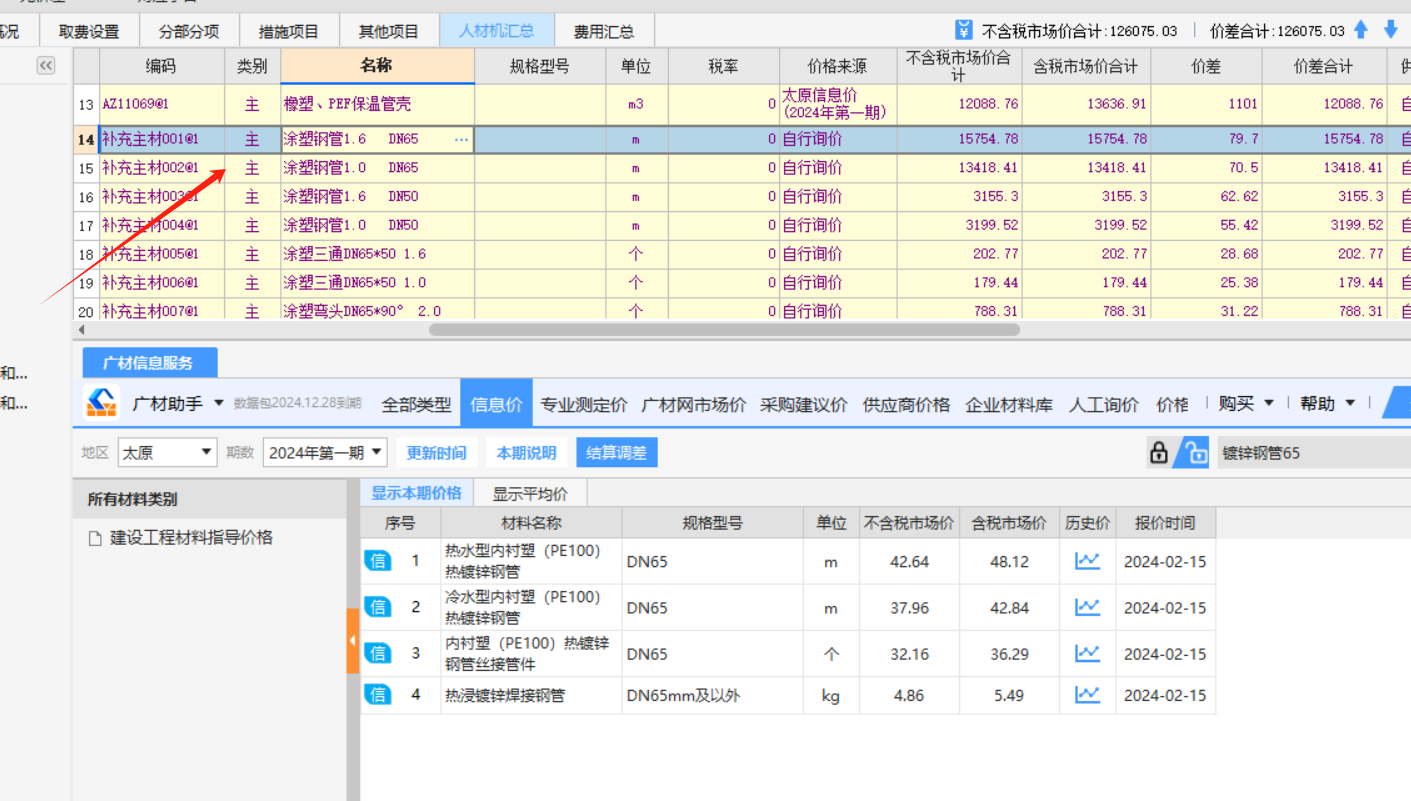Open the 地区 太原 region dropdown

pyautogui.click(x=167, y=453)
